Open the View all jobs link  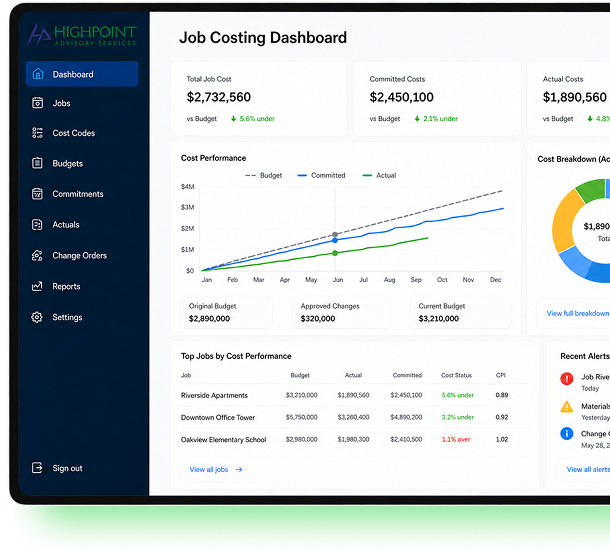point(216,469)
